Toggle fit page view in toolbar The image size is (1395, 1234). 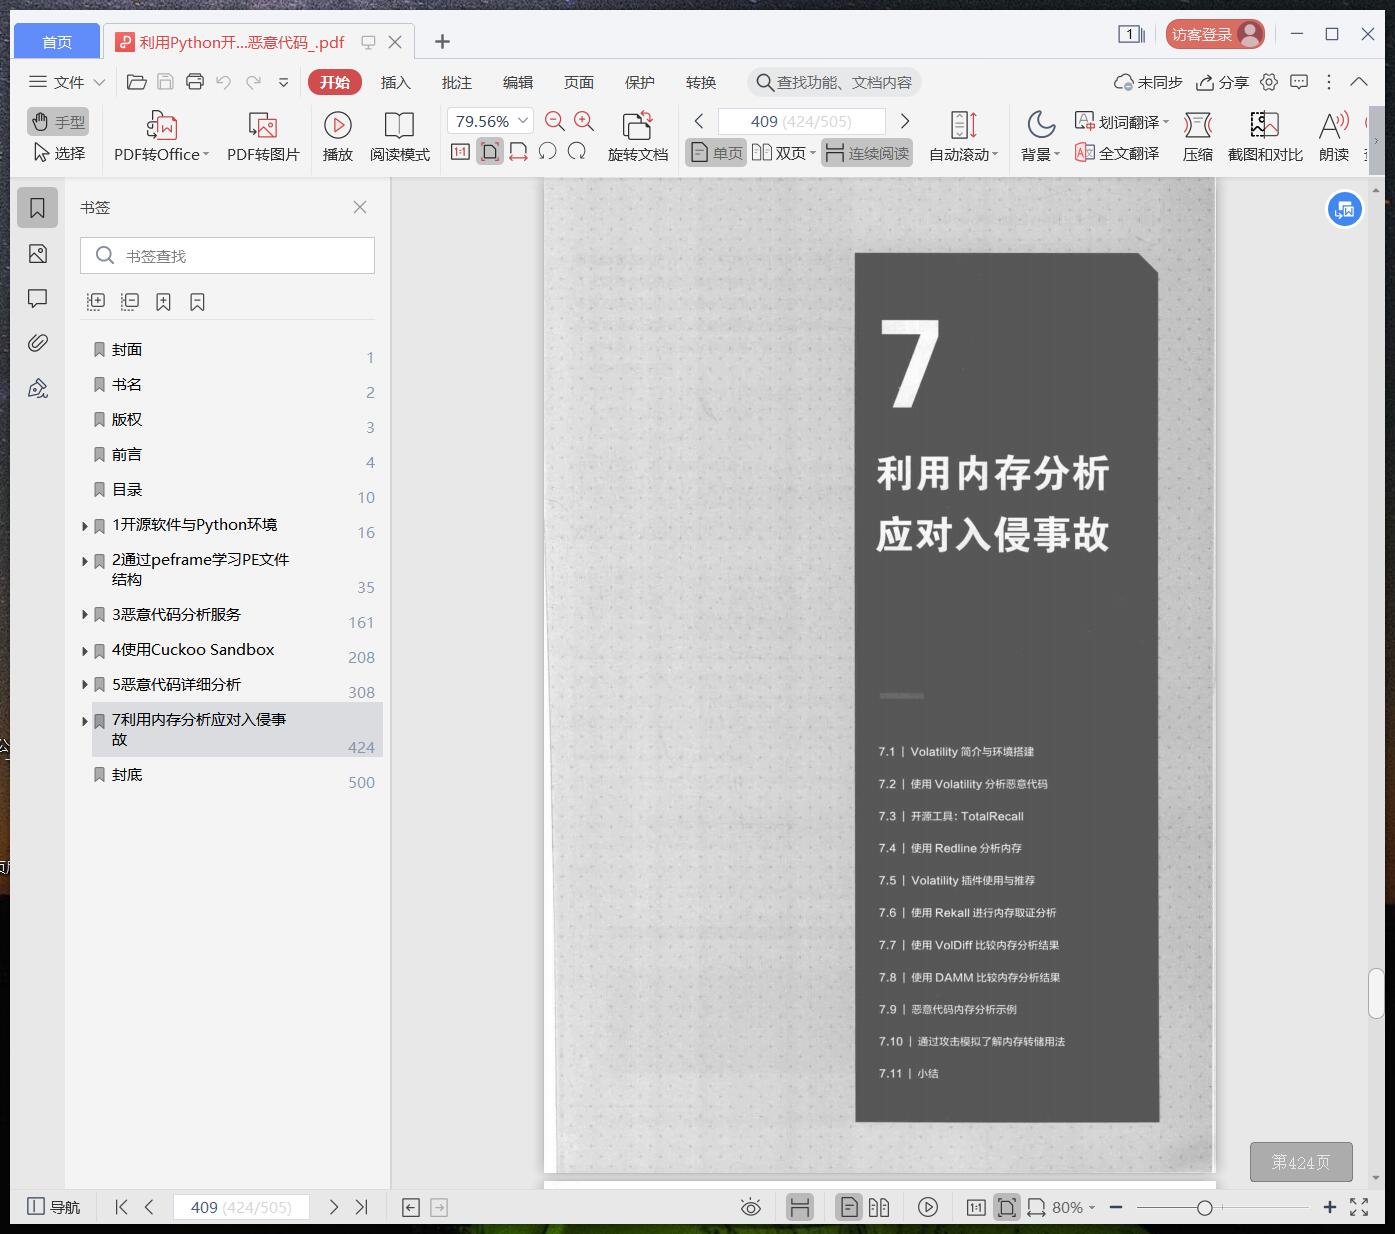click(490, 152)
